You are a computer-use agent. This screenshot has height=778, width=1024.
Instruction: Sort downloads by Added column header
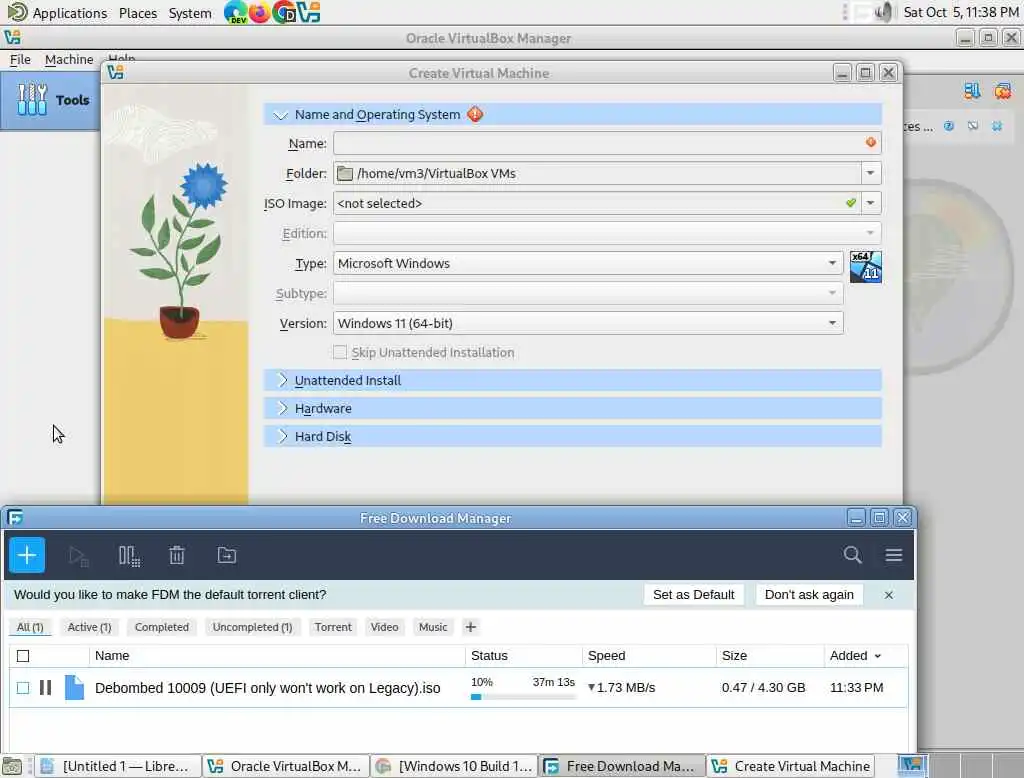point(855,656)
